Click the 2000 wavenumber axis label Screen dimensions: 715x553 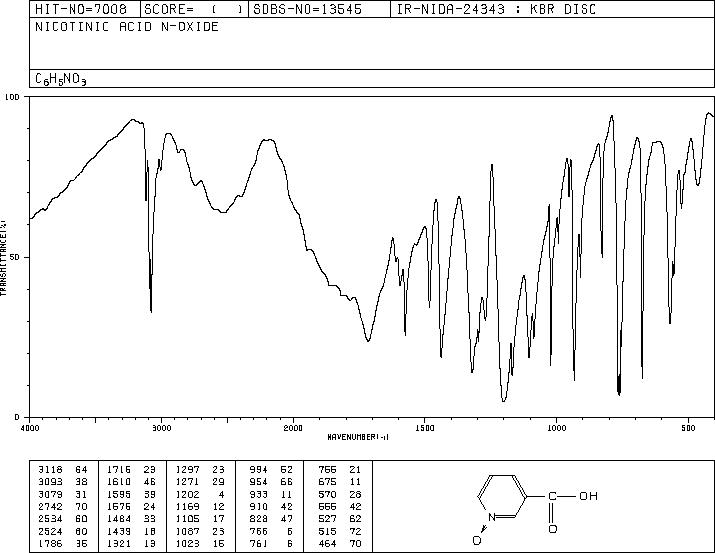pos(293,428)
